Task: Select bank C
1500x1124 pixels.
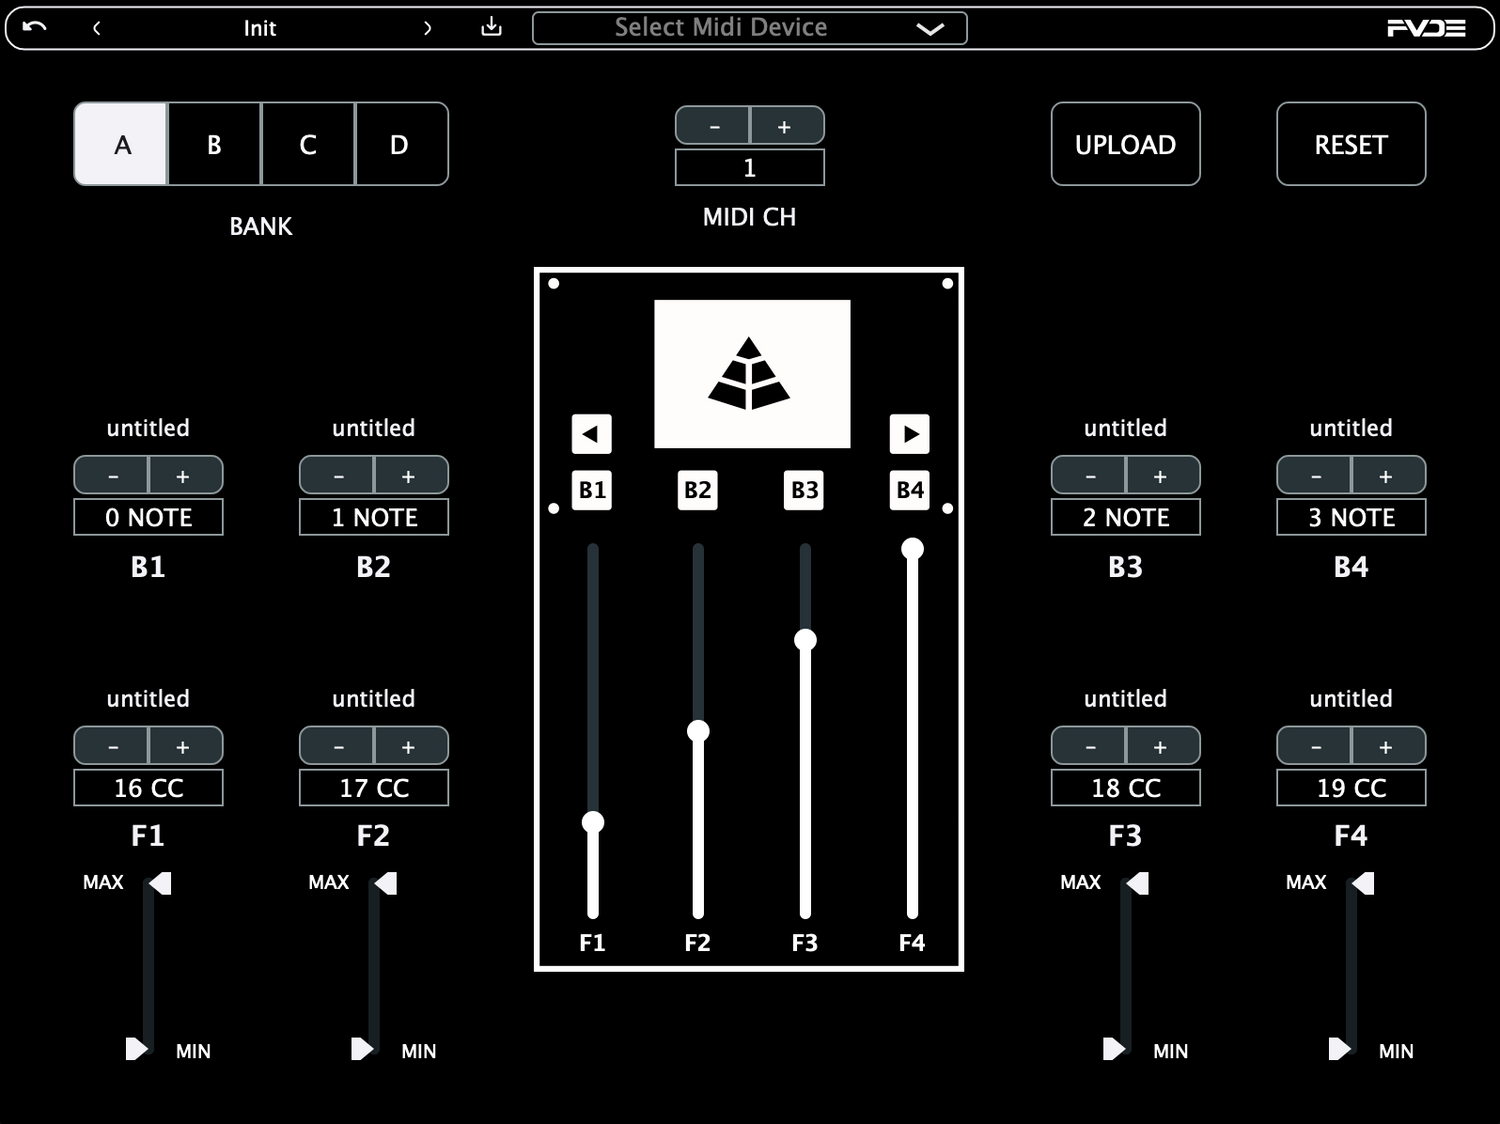Action: [x=308, y=145]
